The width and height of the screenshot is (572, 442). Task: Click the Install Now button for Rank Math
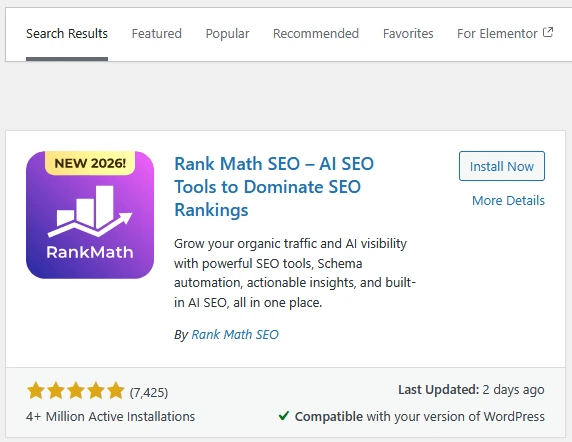[x=502, y=166]
